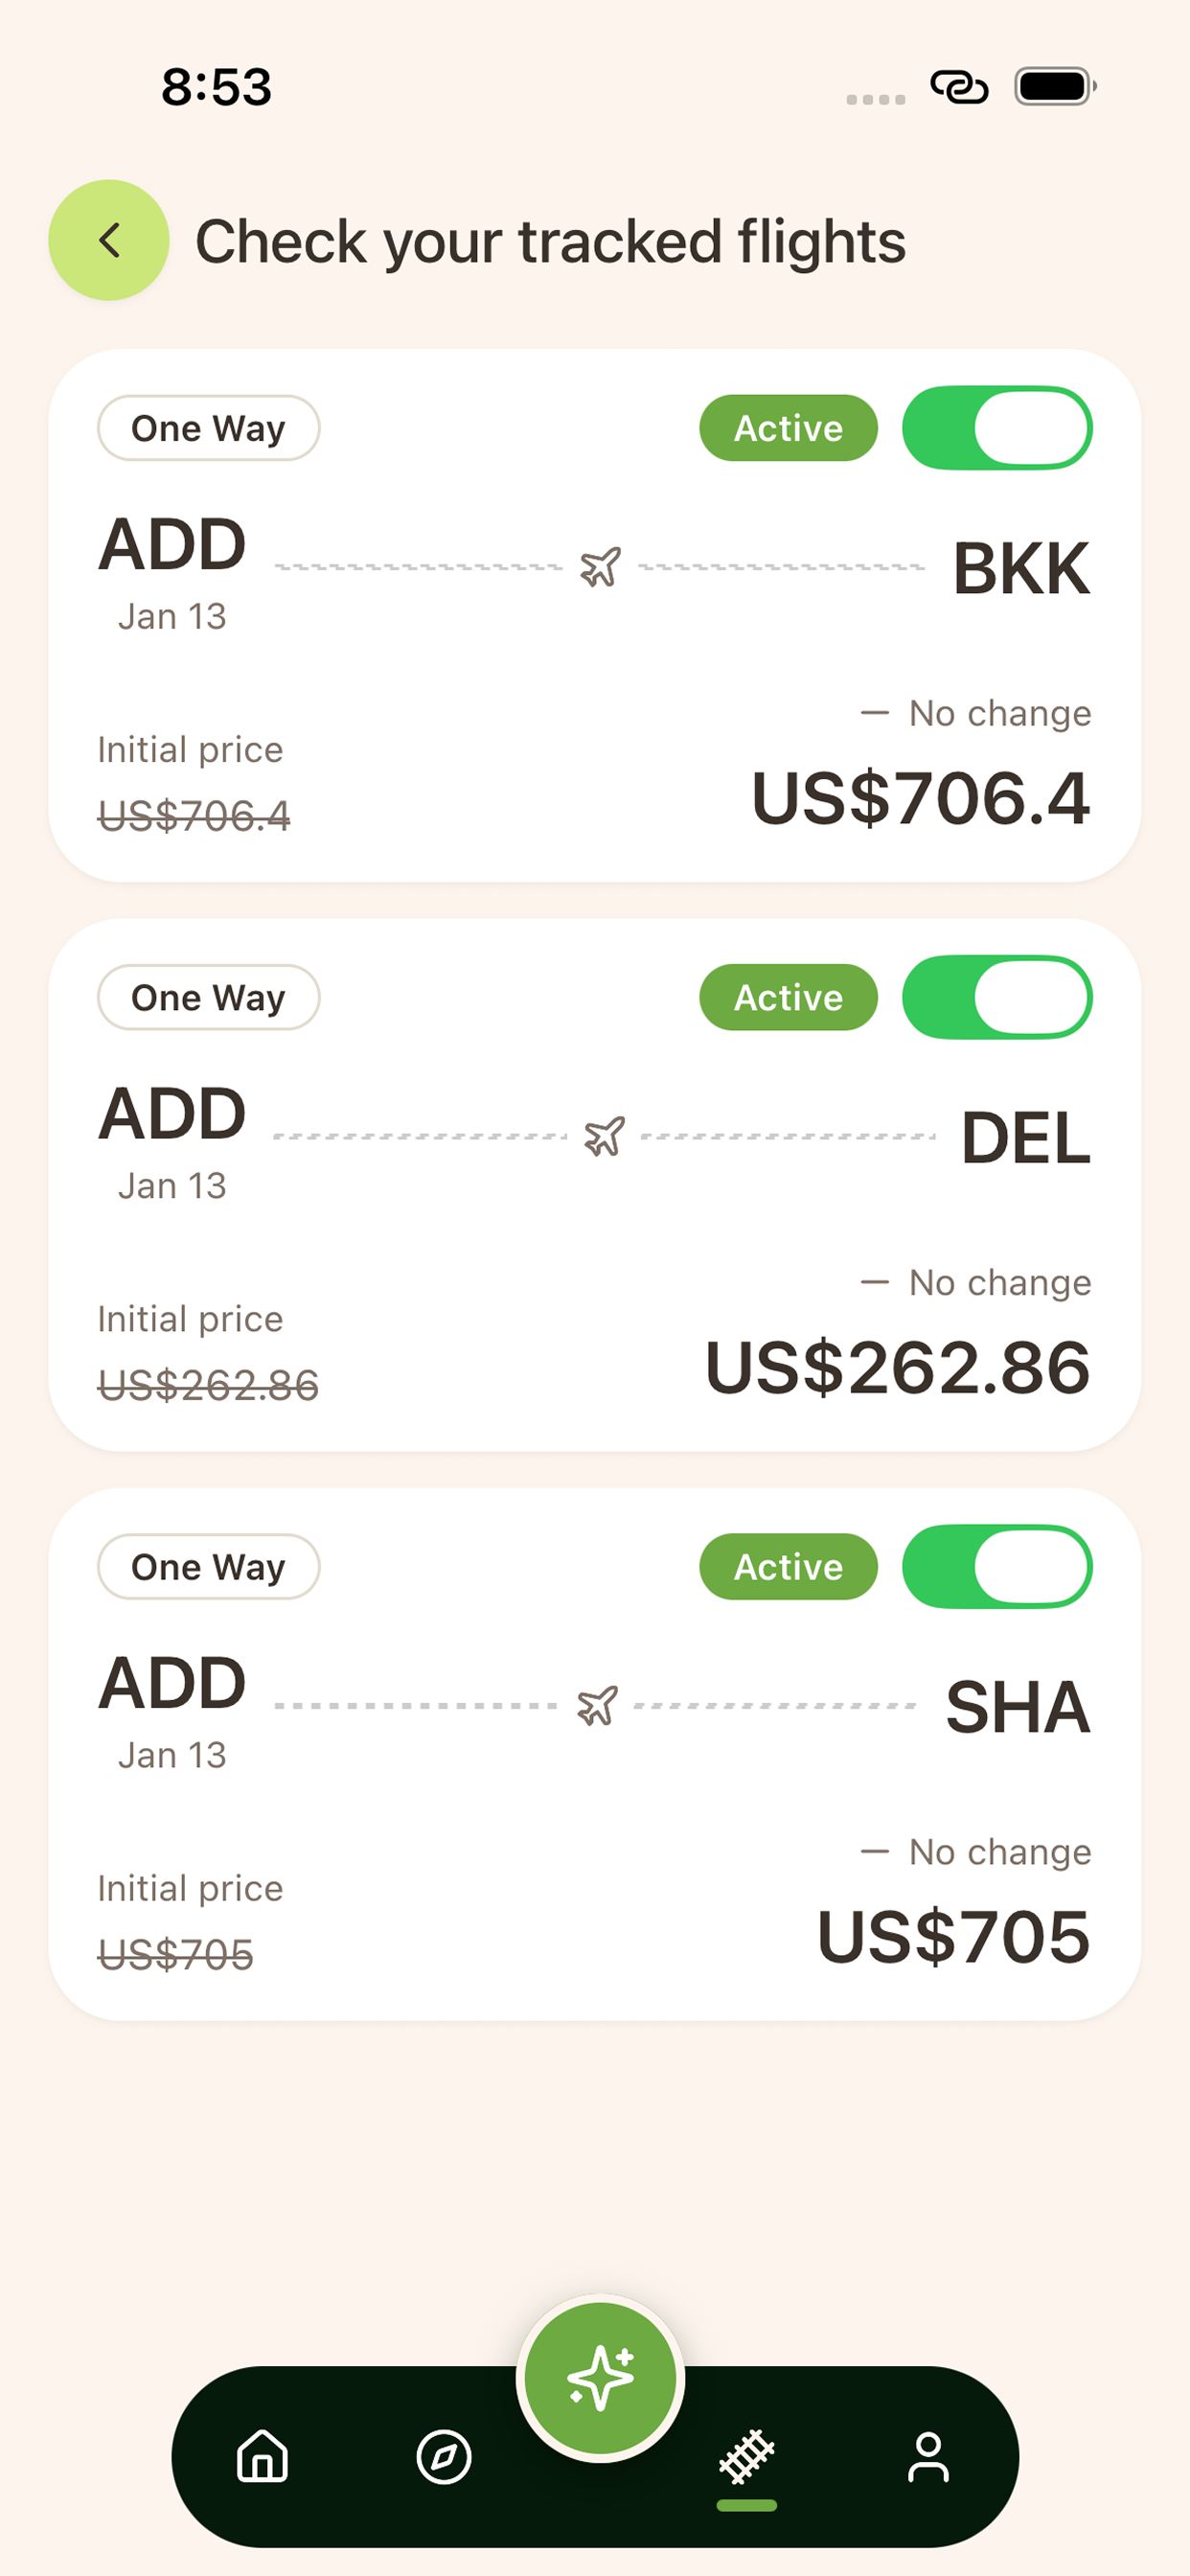Tap Active badge on BKK flight

click(788, 428)
